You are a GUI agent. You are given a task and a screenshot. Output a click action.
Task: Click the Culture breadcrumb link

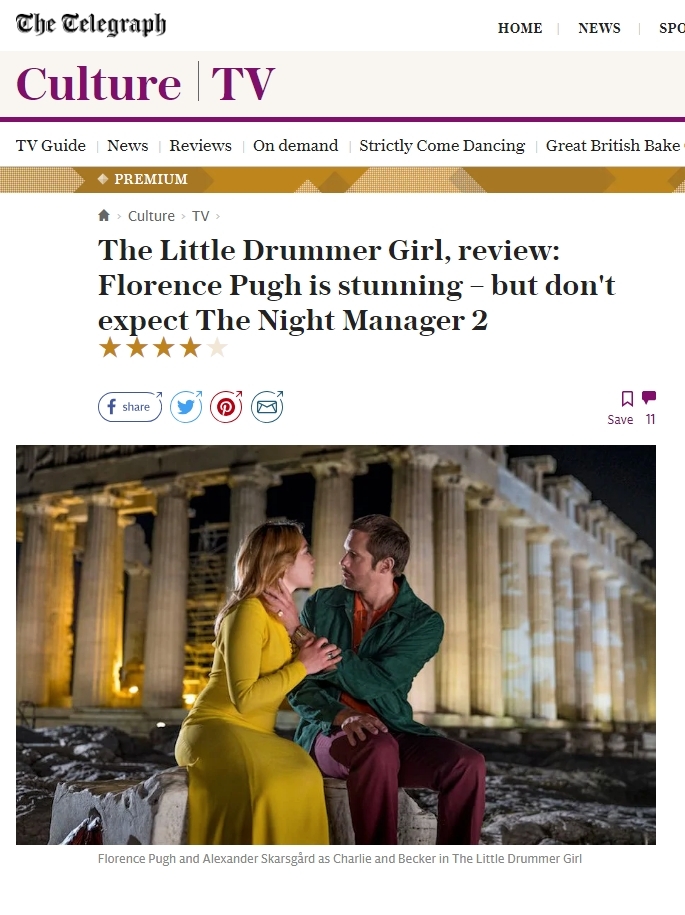pos(151,216)
